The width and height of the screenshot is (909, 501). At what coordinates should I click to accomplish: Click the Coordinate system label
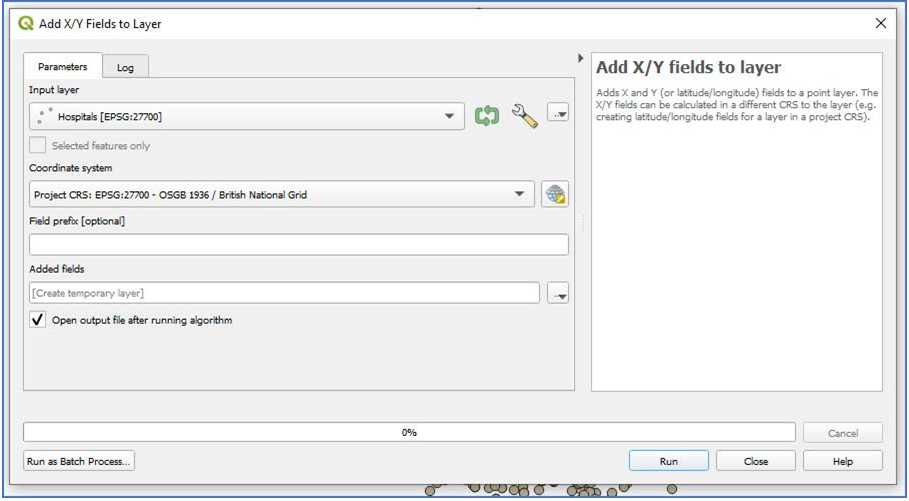point(71,168)
